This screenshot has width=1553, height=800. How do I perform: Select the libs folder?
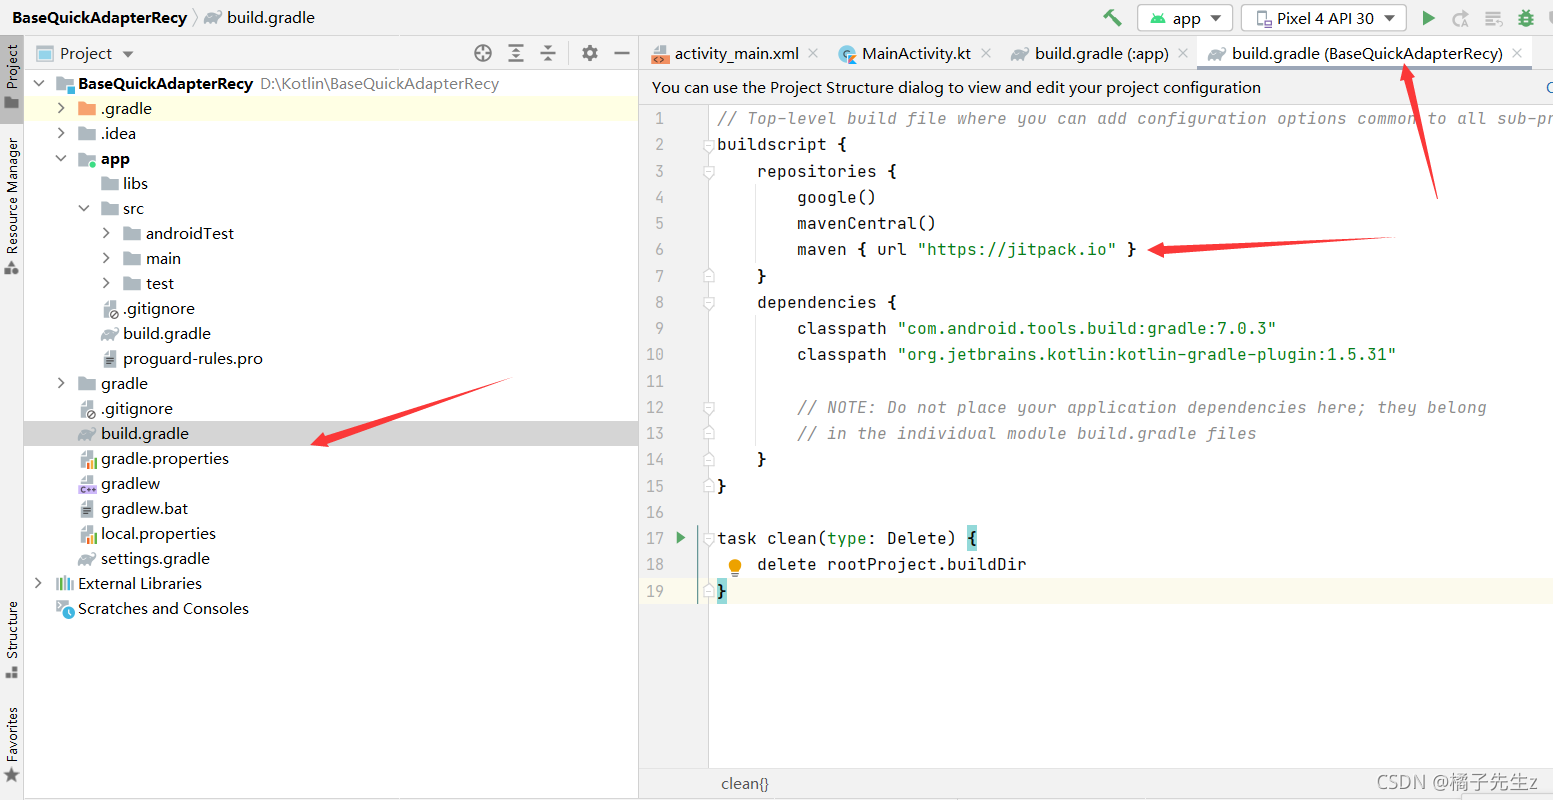click(x=124, y=183)
